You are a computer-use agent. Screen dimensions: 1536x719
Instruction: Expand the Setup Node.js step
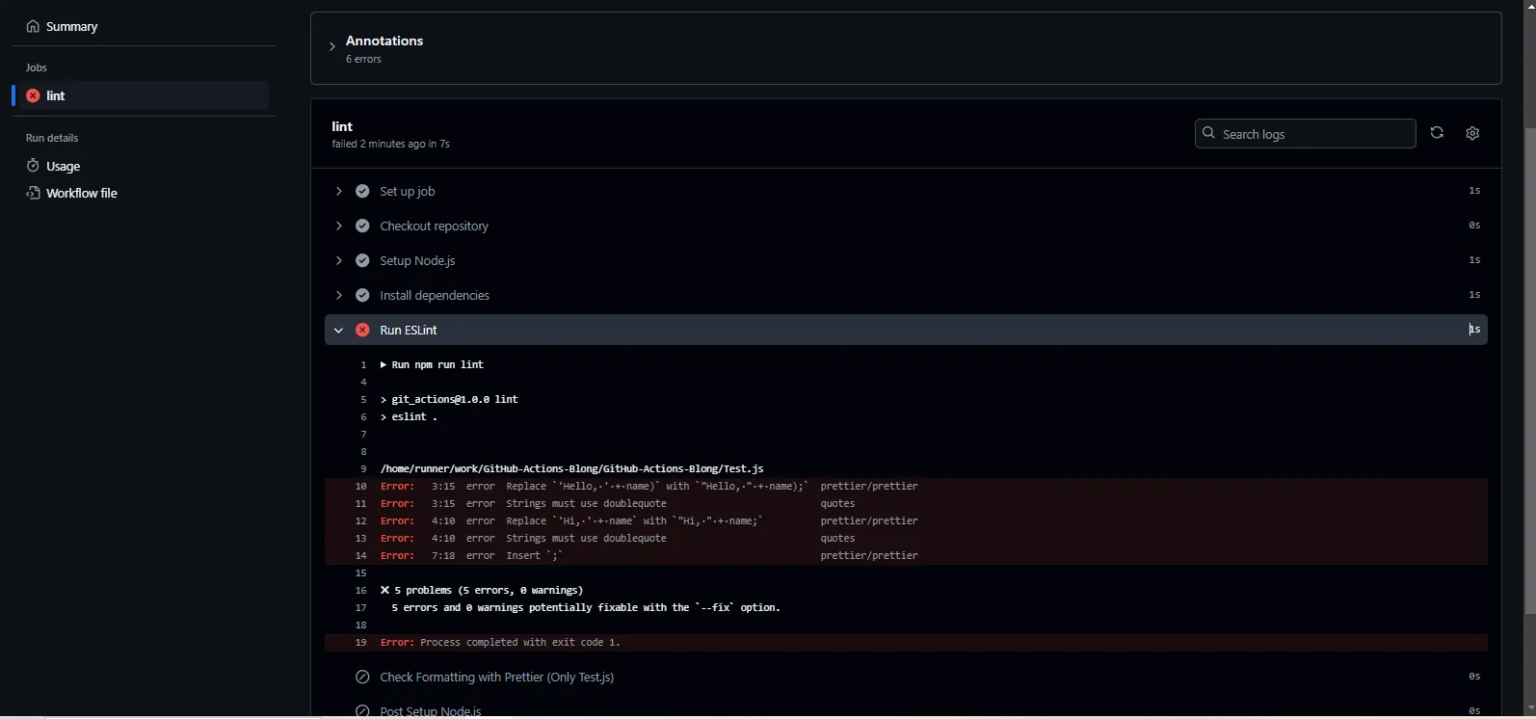(338, 260)
